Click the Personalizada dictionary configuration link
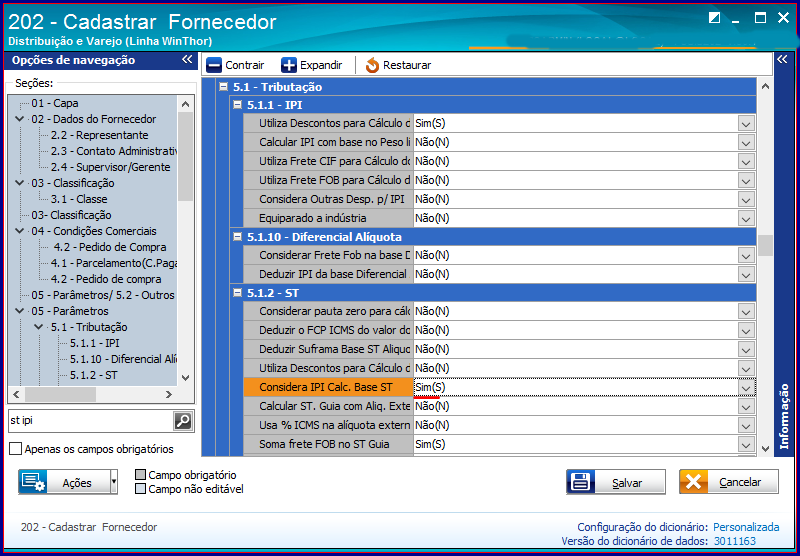This screenshot has width=800, height=556. 746,527
